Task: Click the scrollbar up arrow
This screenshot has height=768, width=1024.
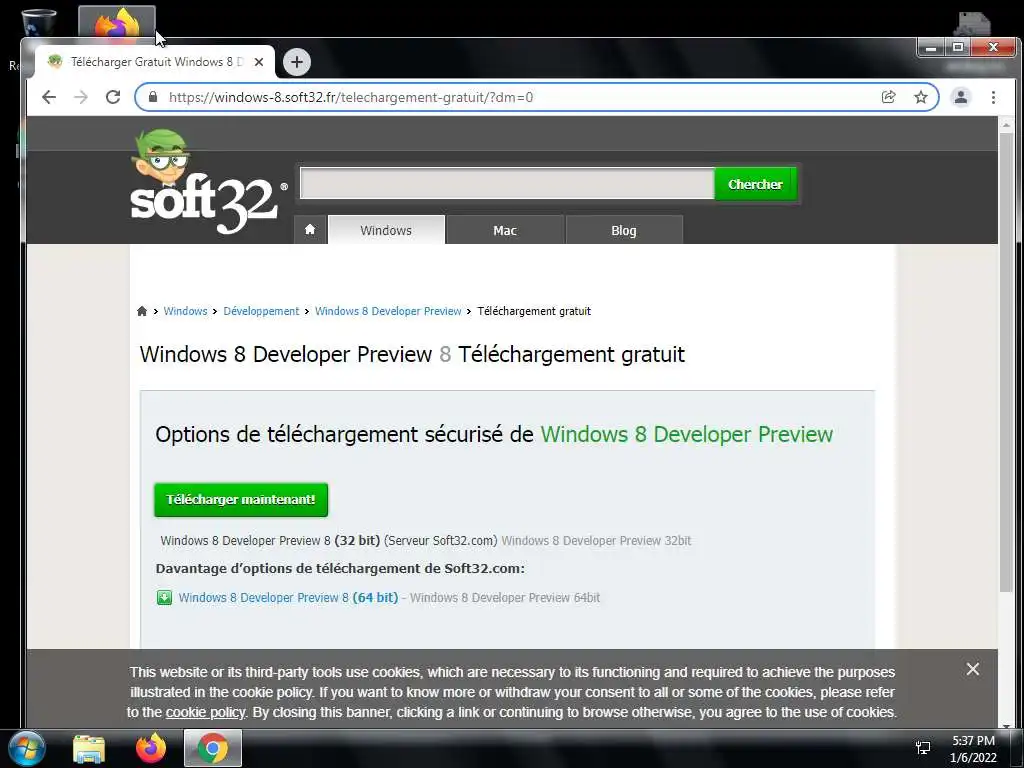Action: tap(1006, 124)
